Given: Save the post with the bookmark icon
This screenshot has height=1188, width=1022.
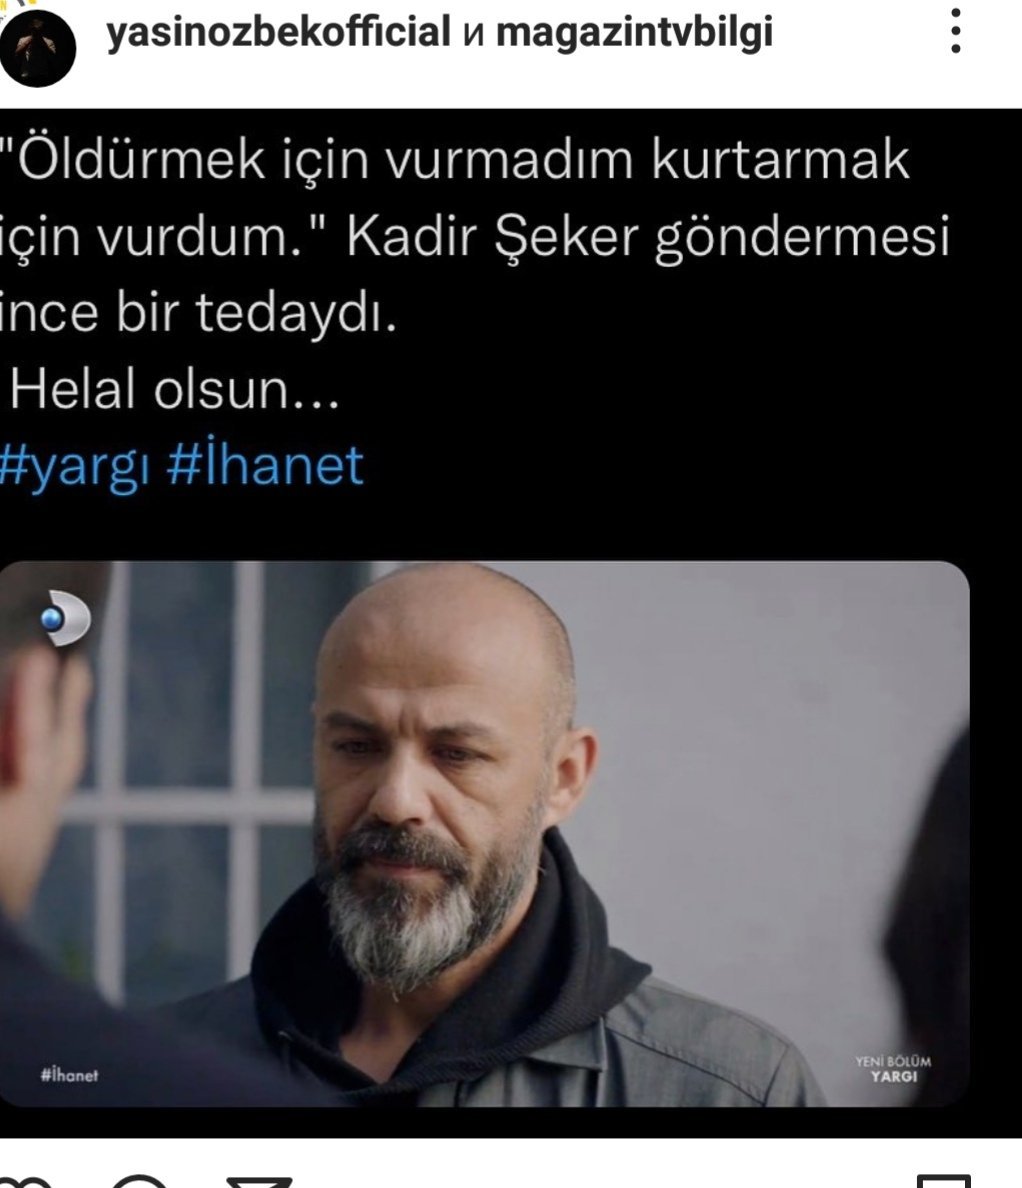Looking at the screenshot, I should pos(943,1182).
